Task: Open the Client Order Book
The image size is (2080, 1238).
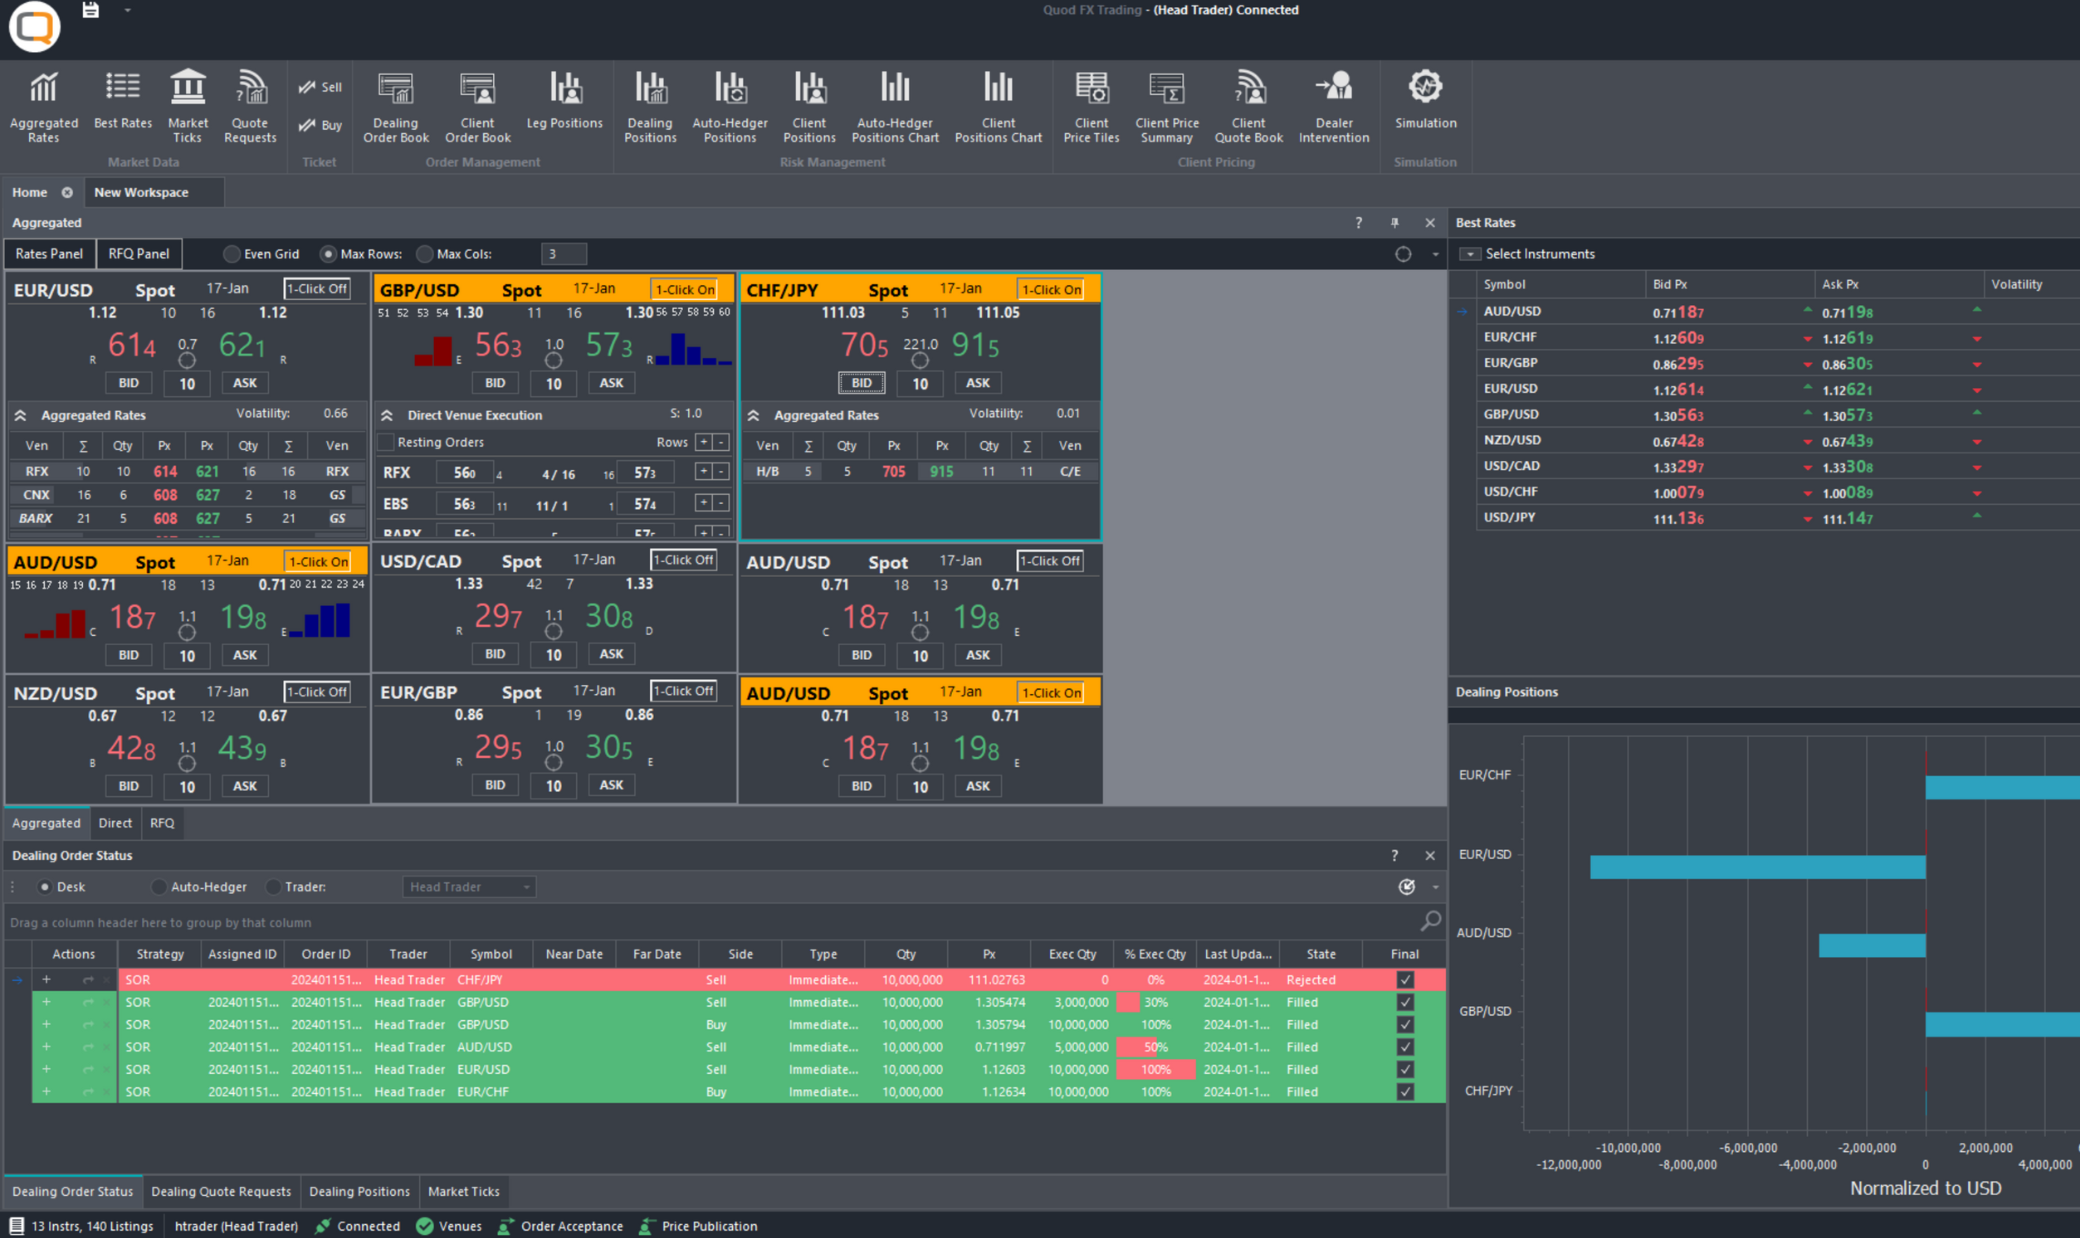Action: (477, 105)
